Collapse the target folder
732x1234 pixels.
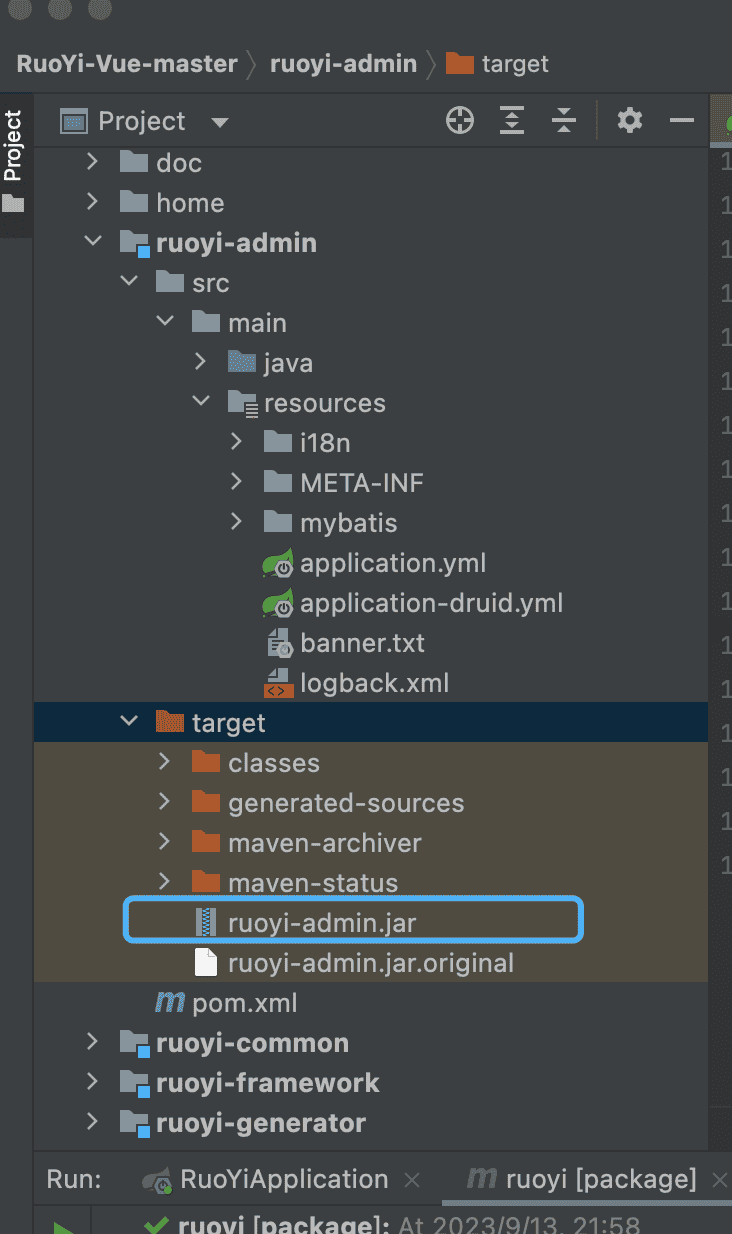(129, 722)
